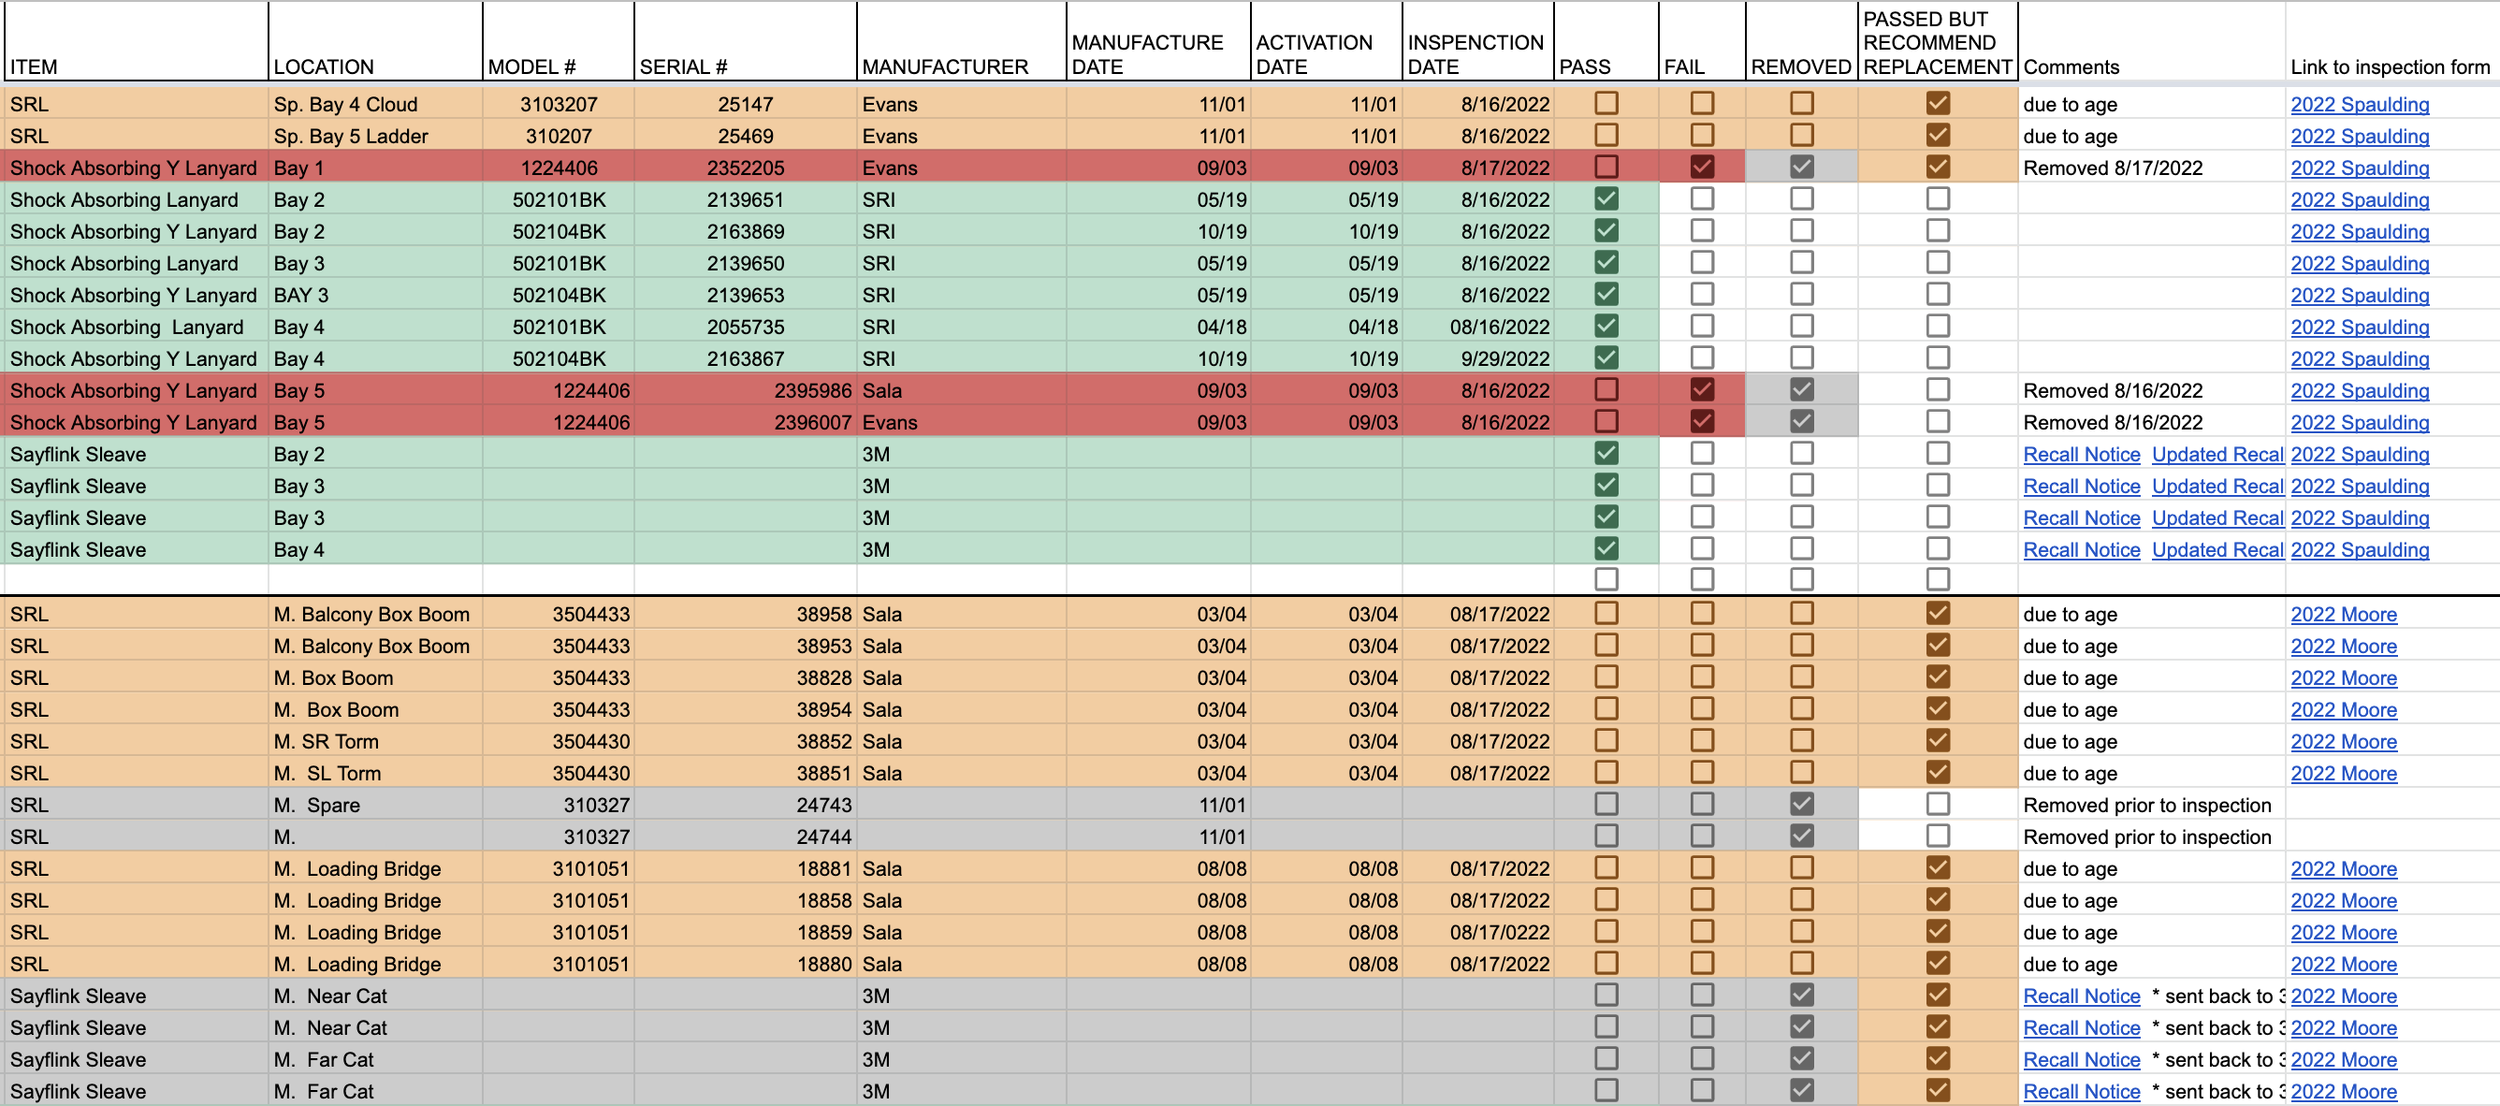Select model number cell 502101BK for Bay 2
Image resolution: width=2500 pixels, height=1106 pixels.
[559, 200]
